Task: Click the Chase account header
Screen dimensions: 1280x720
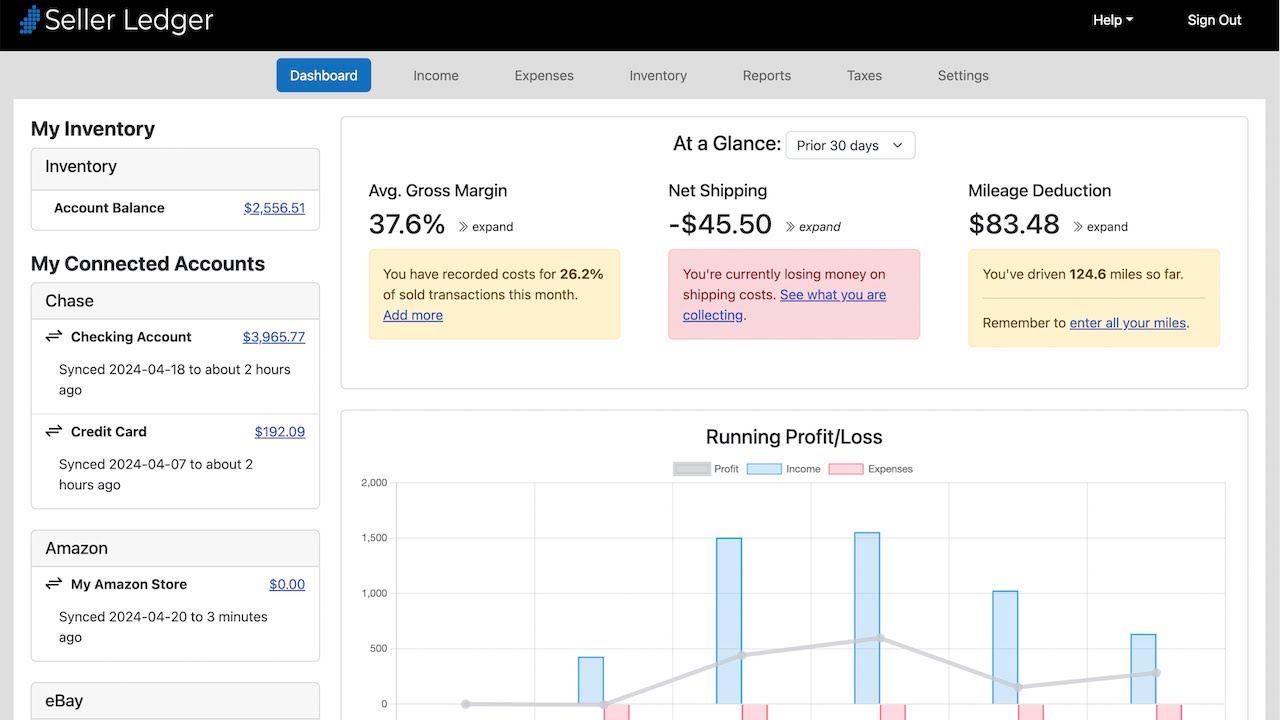Action: tap(175, 301)
